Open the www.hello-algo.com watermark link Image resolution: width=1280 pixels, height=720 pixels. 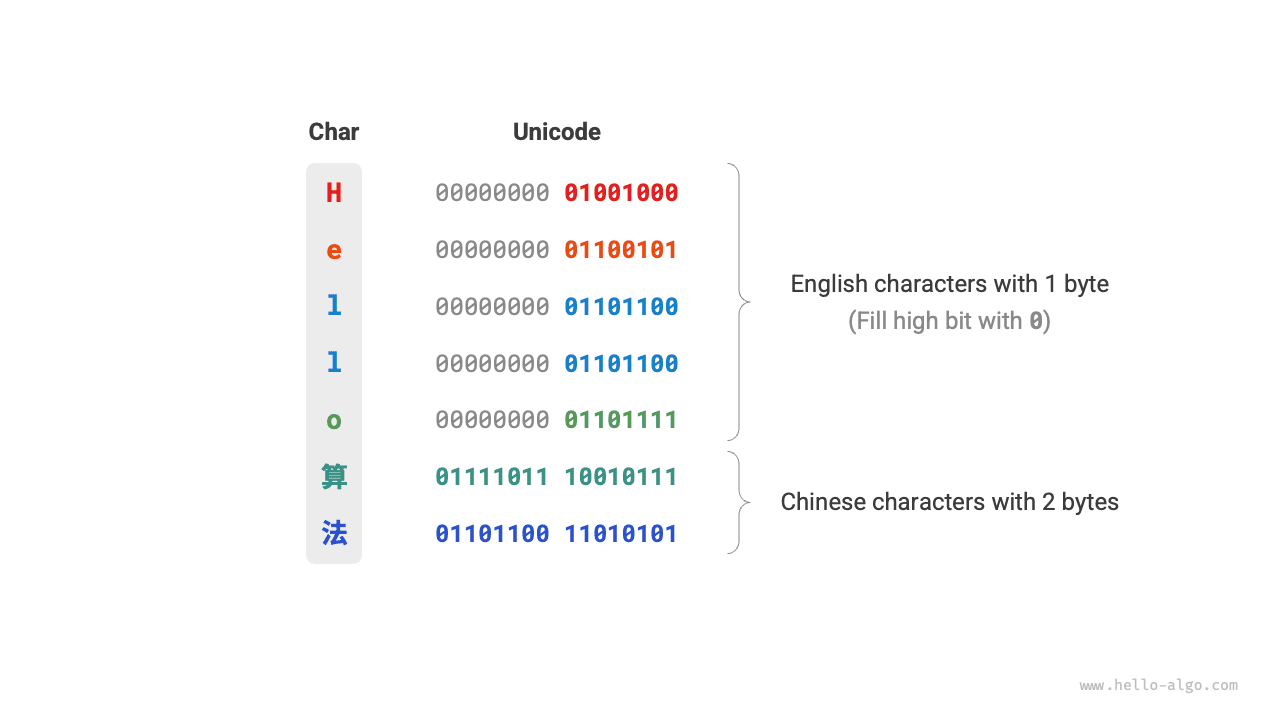1159,686
